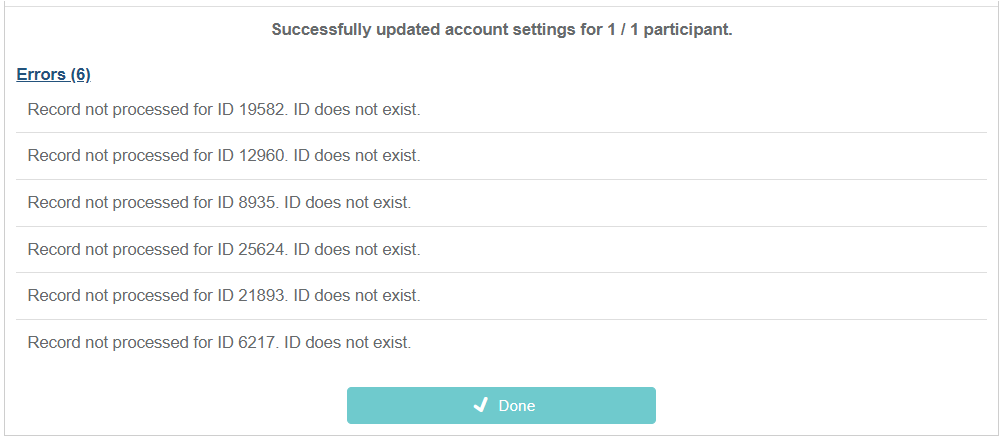Click "ID does not exist" in the 19582 row
Image resolution: width=1002 pixels, height=440 pixels.
click(357, 110)
